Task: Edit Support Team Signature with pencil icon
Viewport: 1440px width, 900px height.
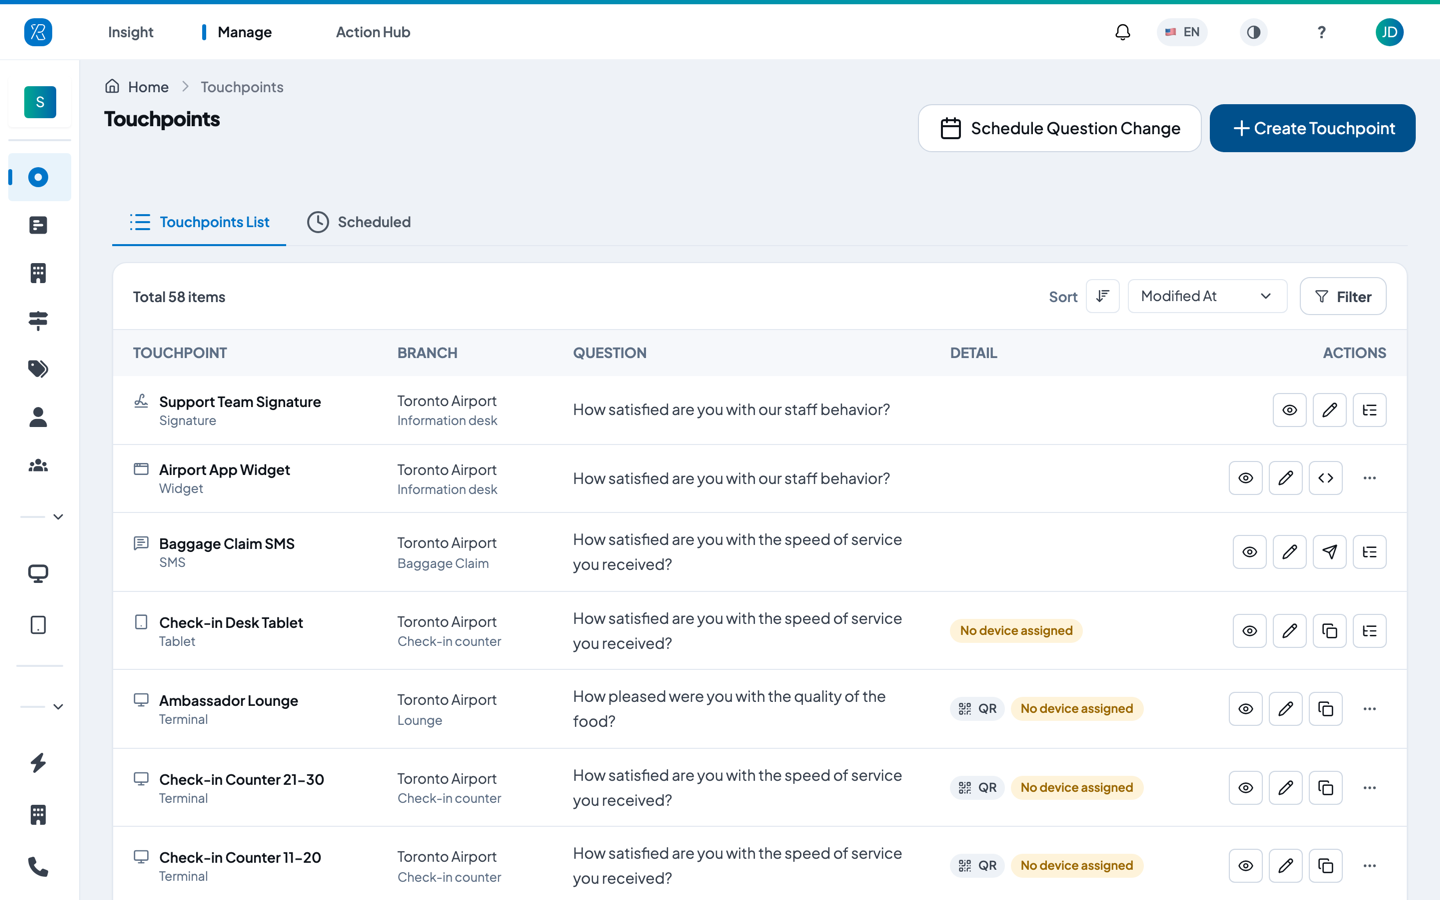Action: [x=1329, y=410]
